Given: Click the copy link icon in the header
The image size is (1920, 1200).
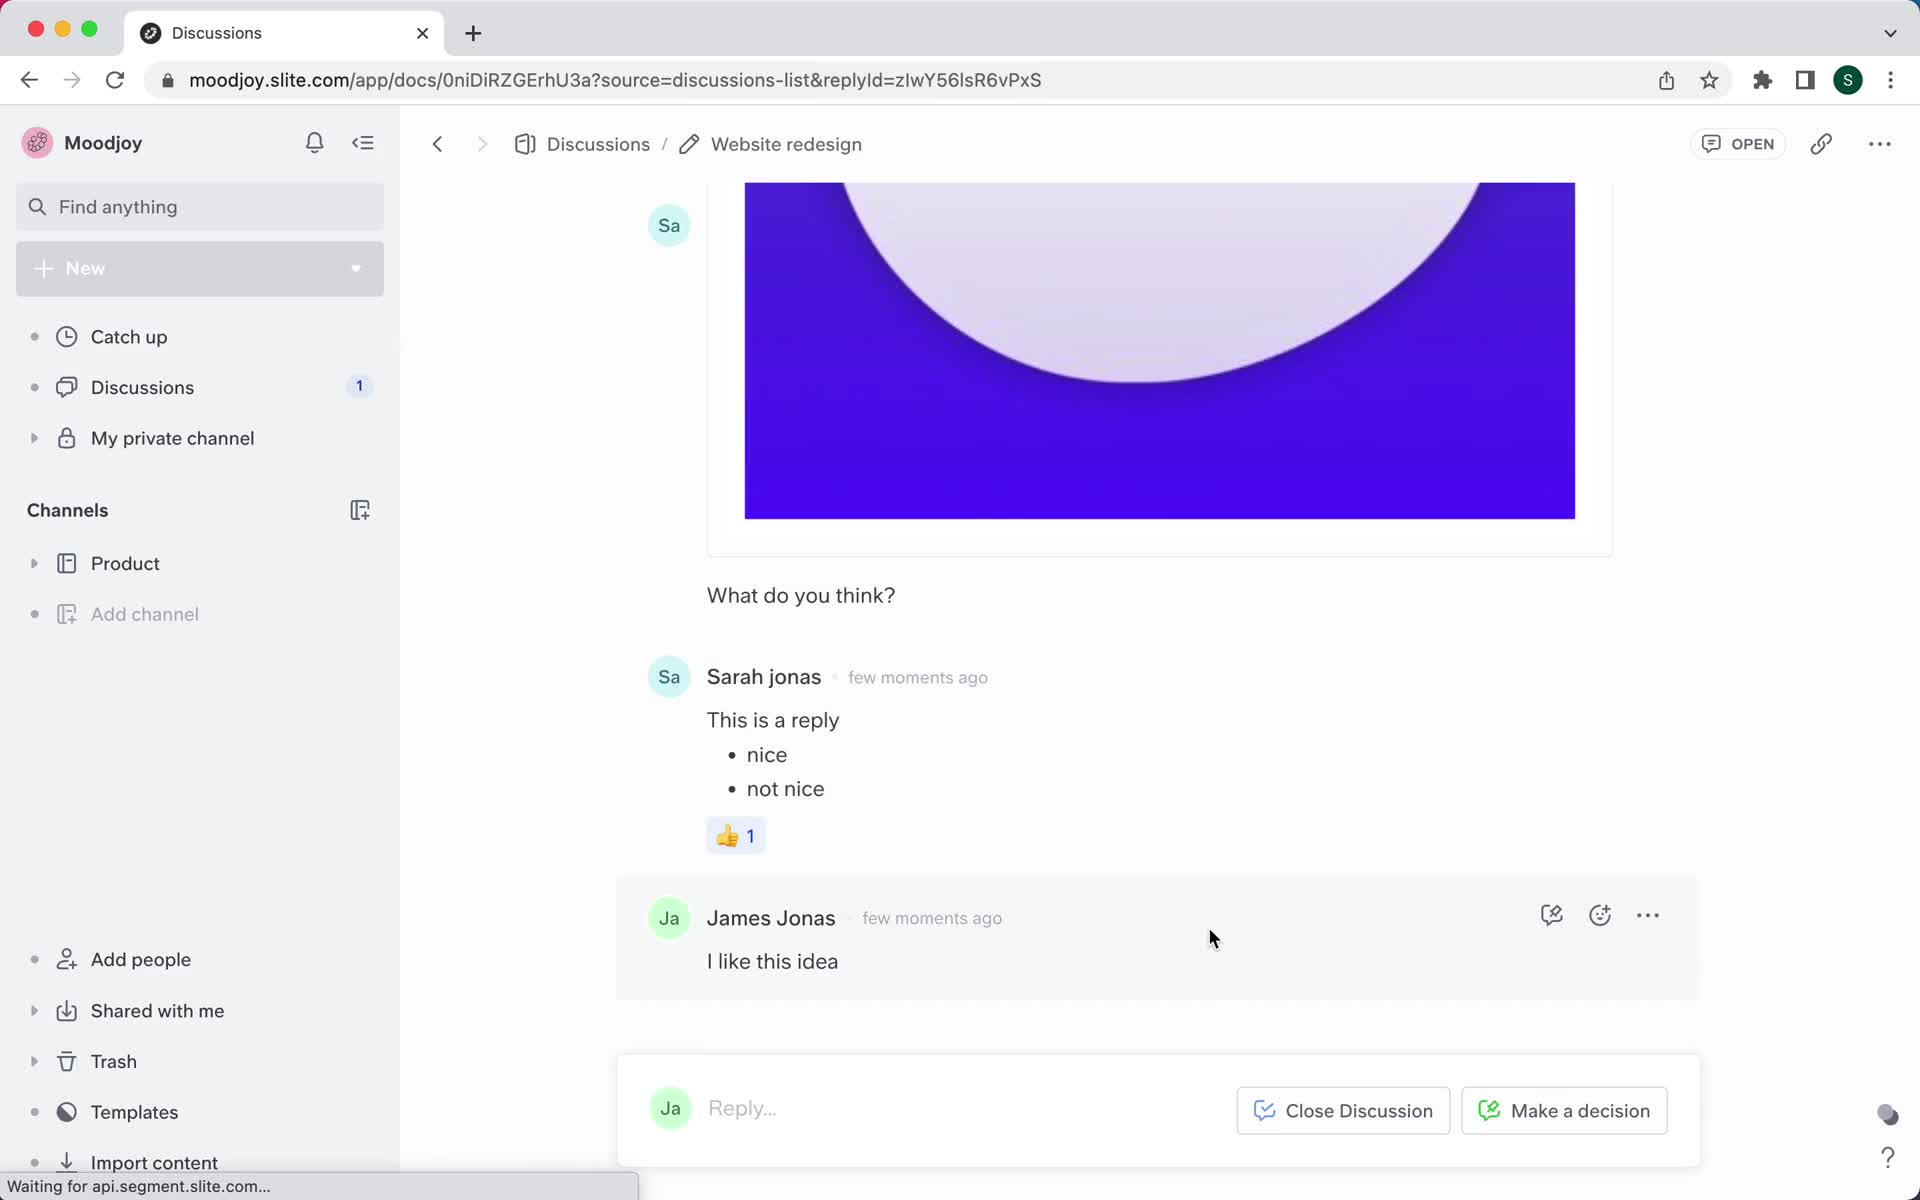Looking at the screenshot, I should pyautogui.click(x=1822, y=144).
